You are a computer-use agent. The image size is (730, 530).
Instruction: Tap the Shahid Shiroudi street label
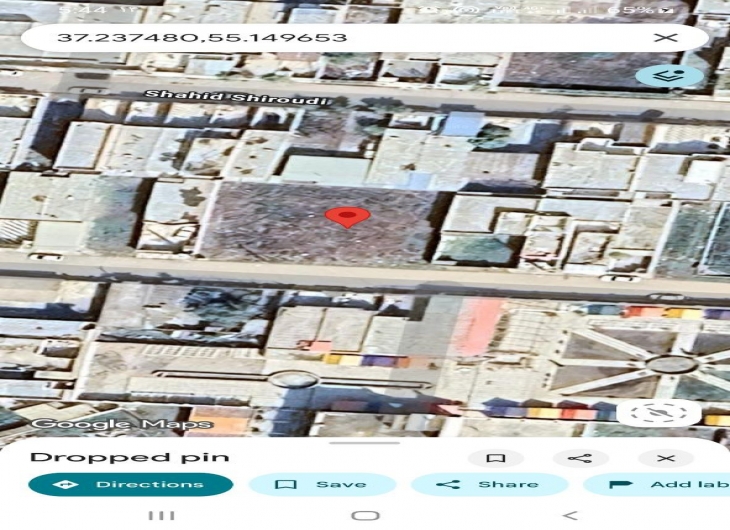(x=237, y=95)
